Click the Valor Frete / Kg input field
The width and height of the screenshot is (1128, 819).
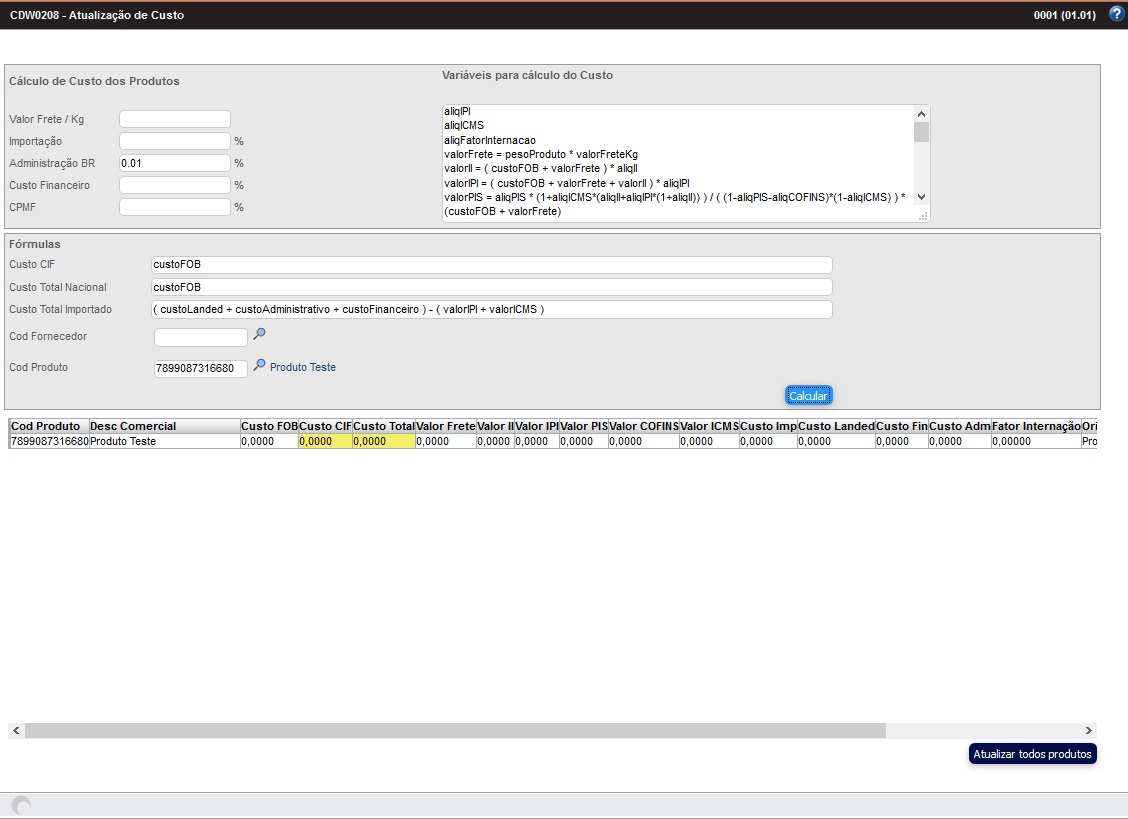[x=174, y=118]
